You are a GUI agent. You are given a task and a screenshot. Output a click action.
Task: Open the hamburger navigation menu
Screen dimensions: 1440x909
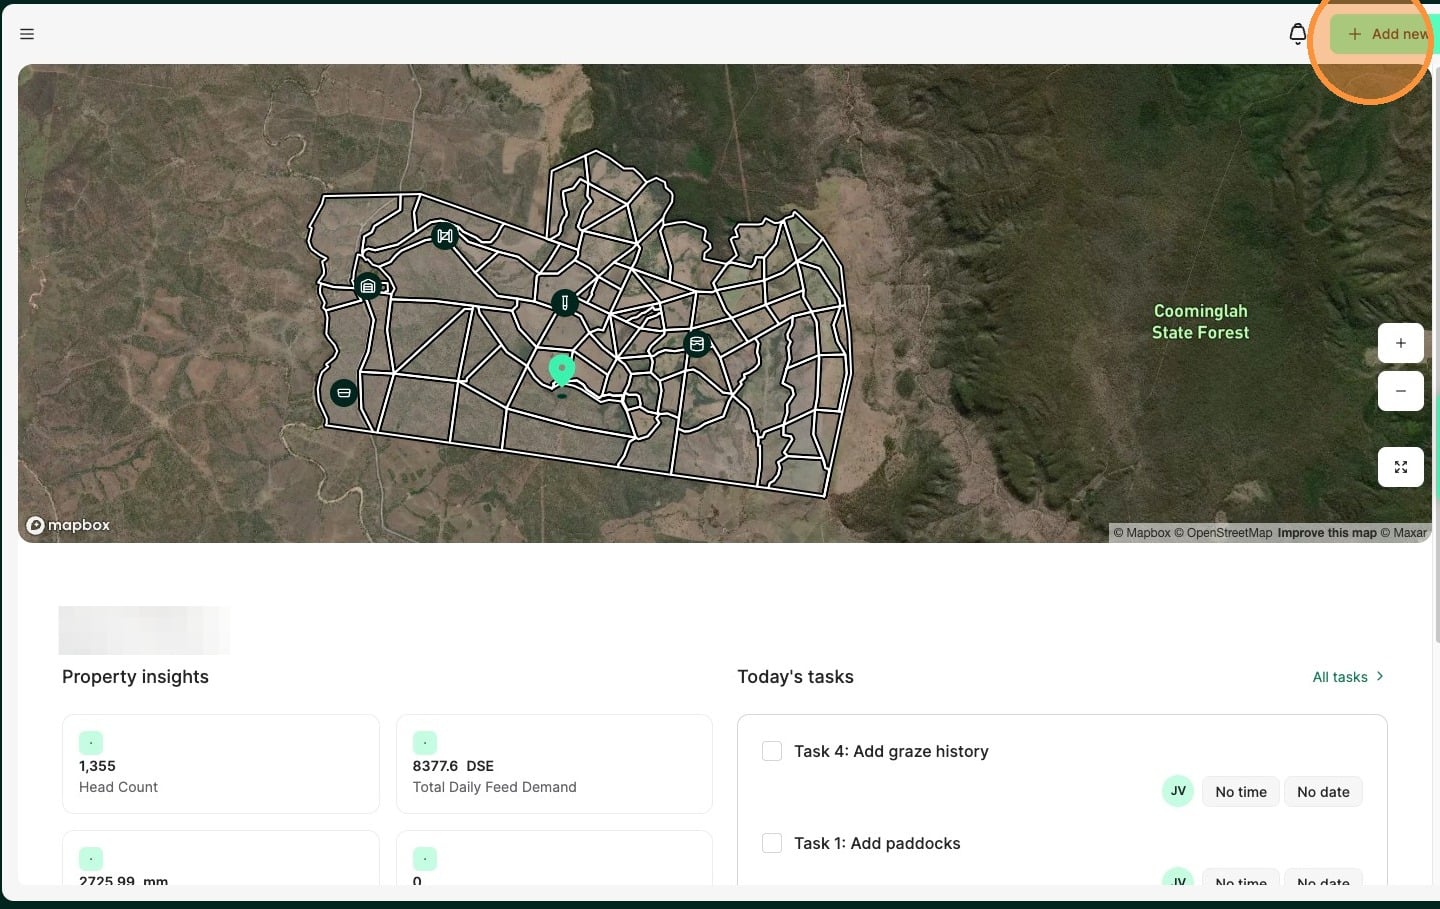pyautogui.click(x=27, y=34)
